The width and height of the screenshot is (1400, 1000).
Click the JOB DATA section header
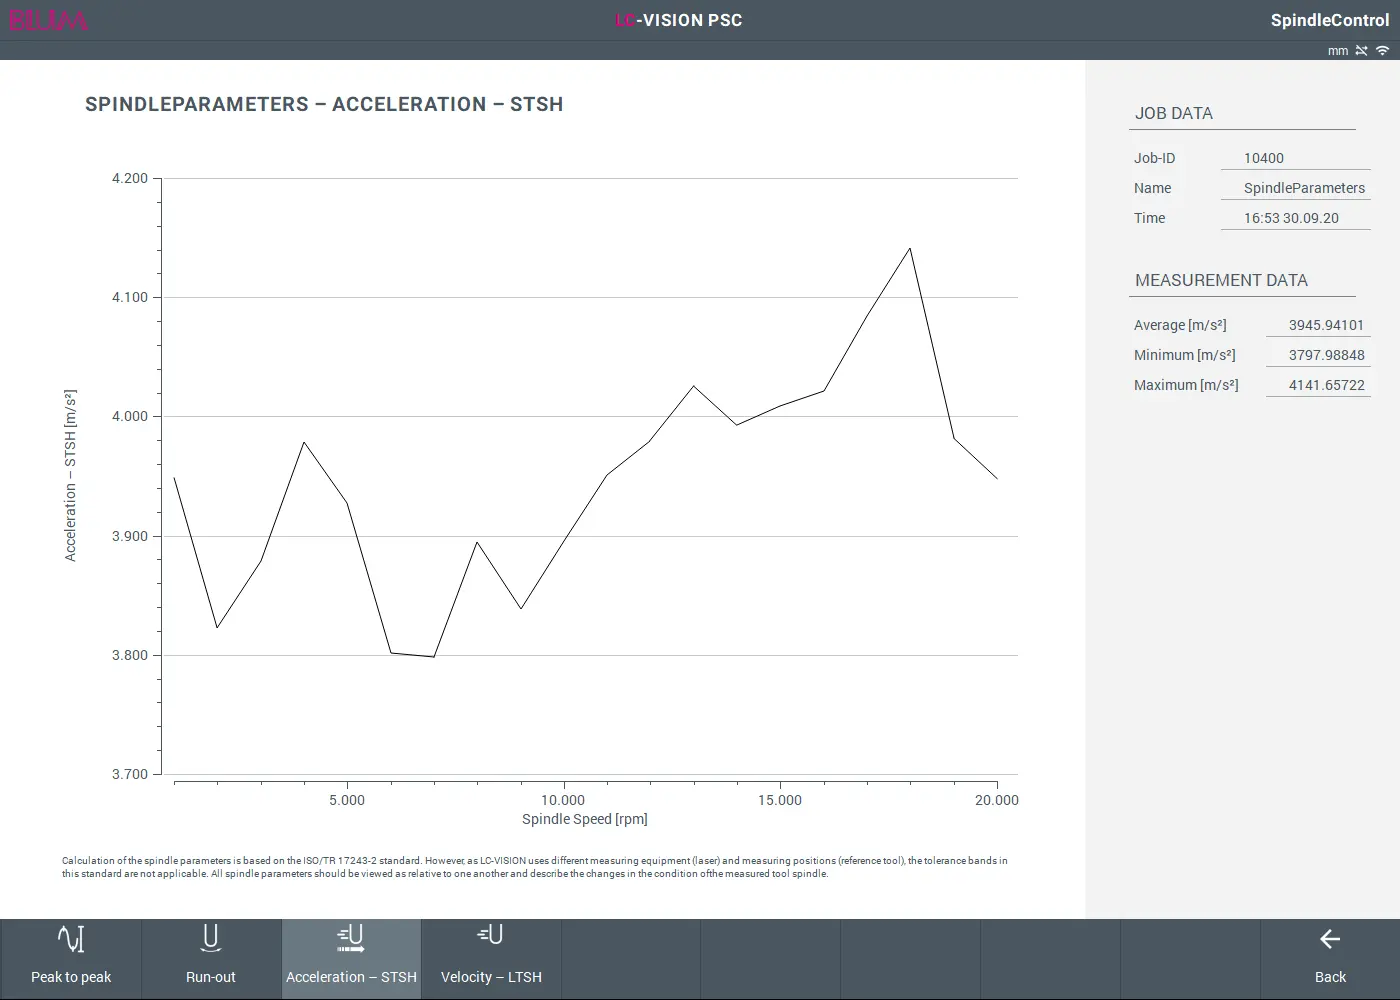pyautogui.click(x=1174, y=114)
